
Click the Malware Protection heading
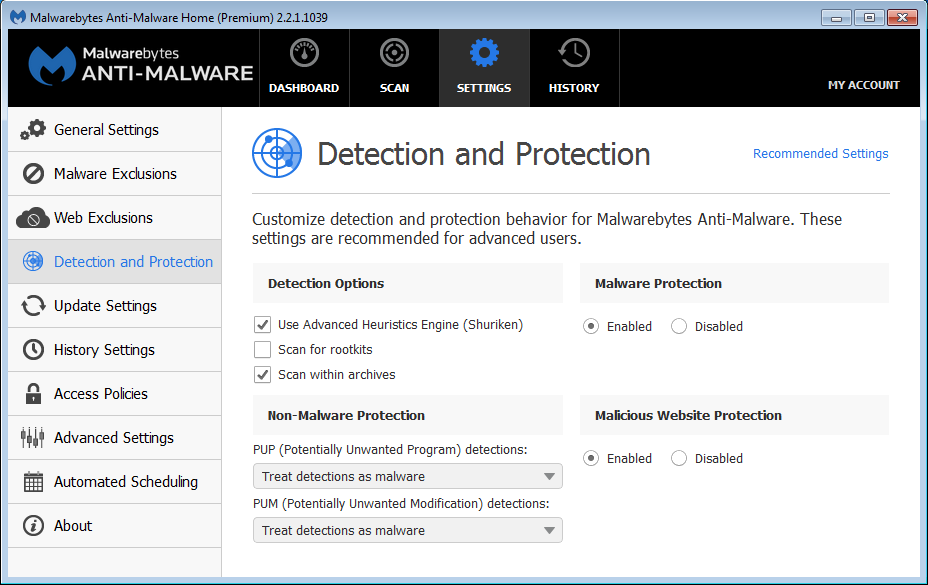(x=658, y=283)
